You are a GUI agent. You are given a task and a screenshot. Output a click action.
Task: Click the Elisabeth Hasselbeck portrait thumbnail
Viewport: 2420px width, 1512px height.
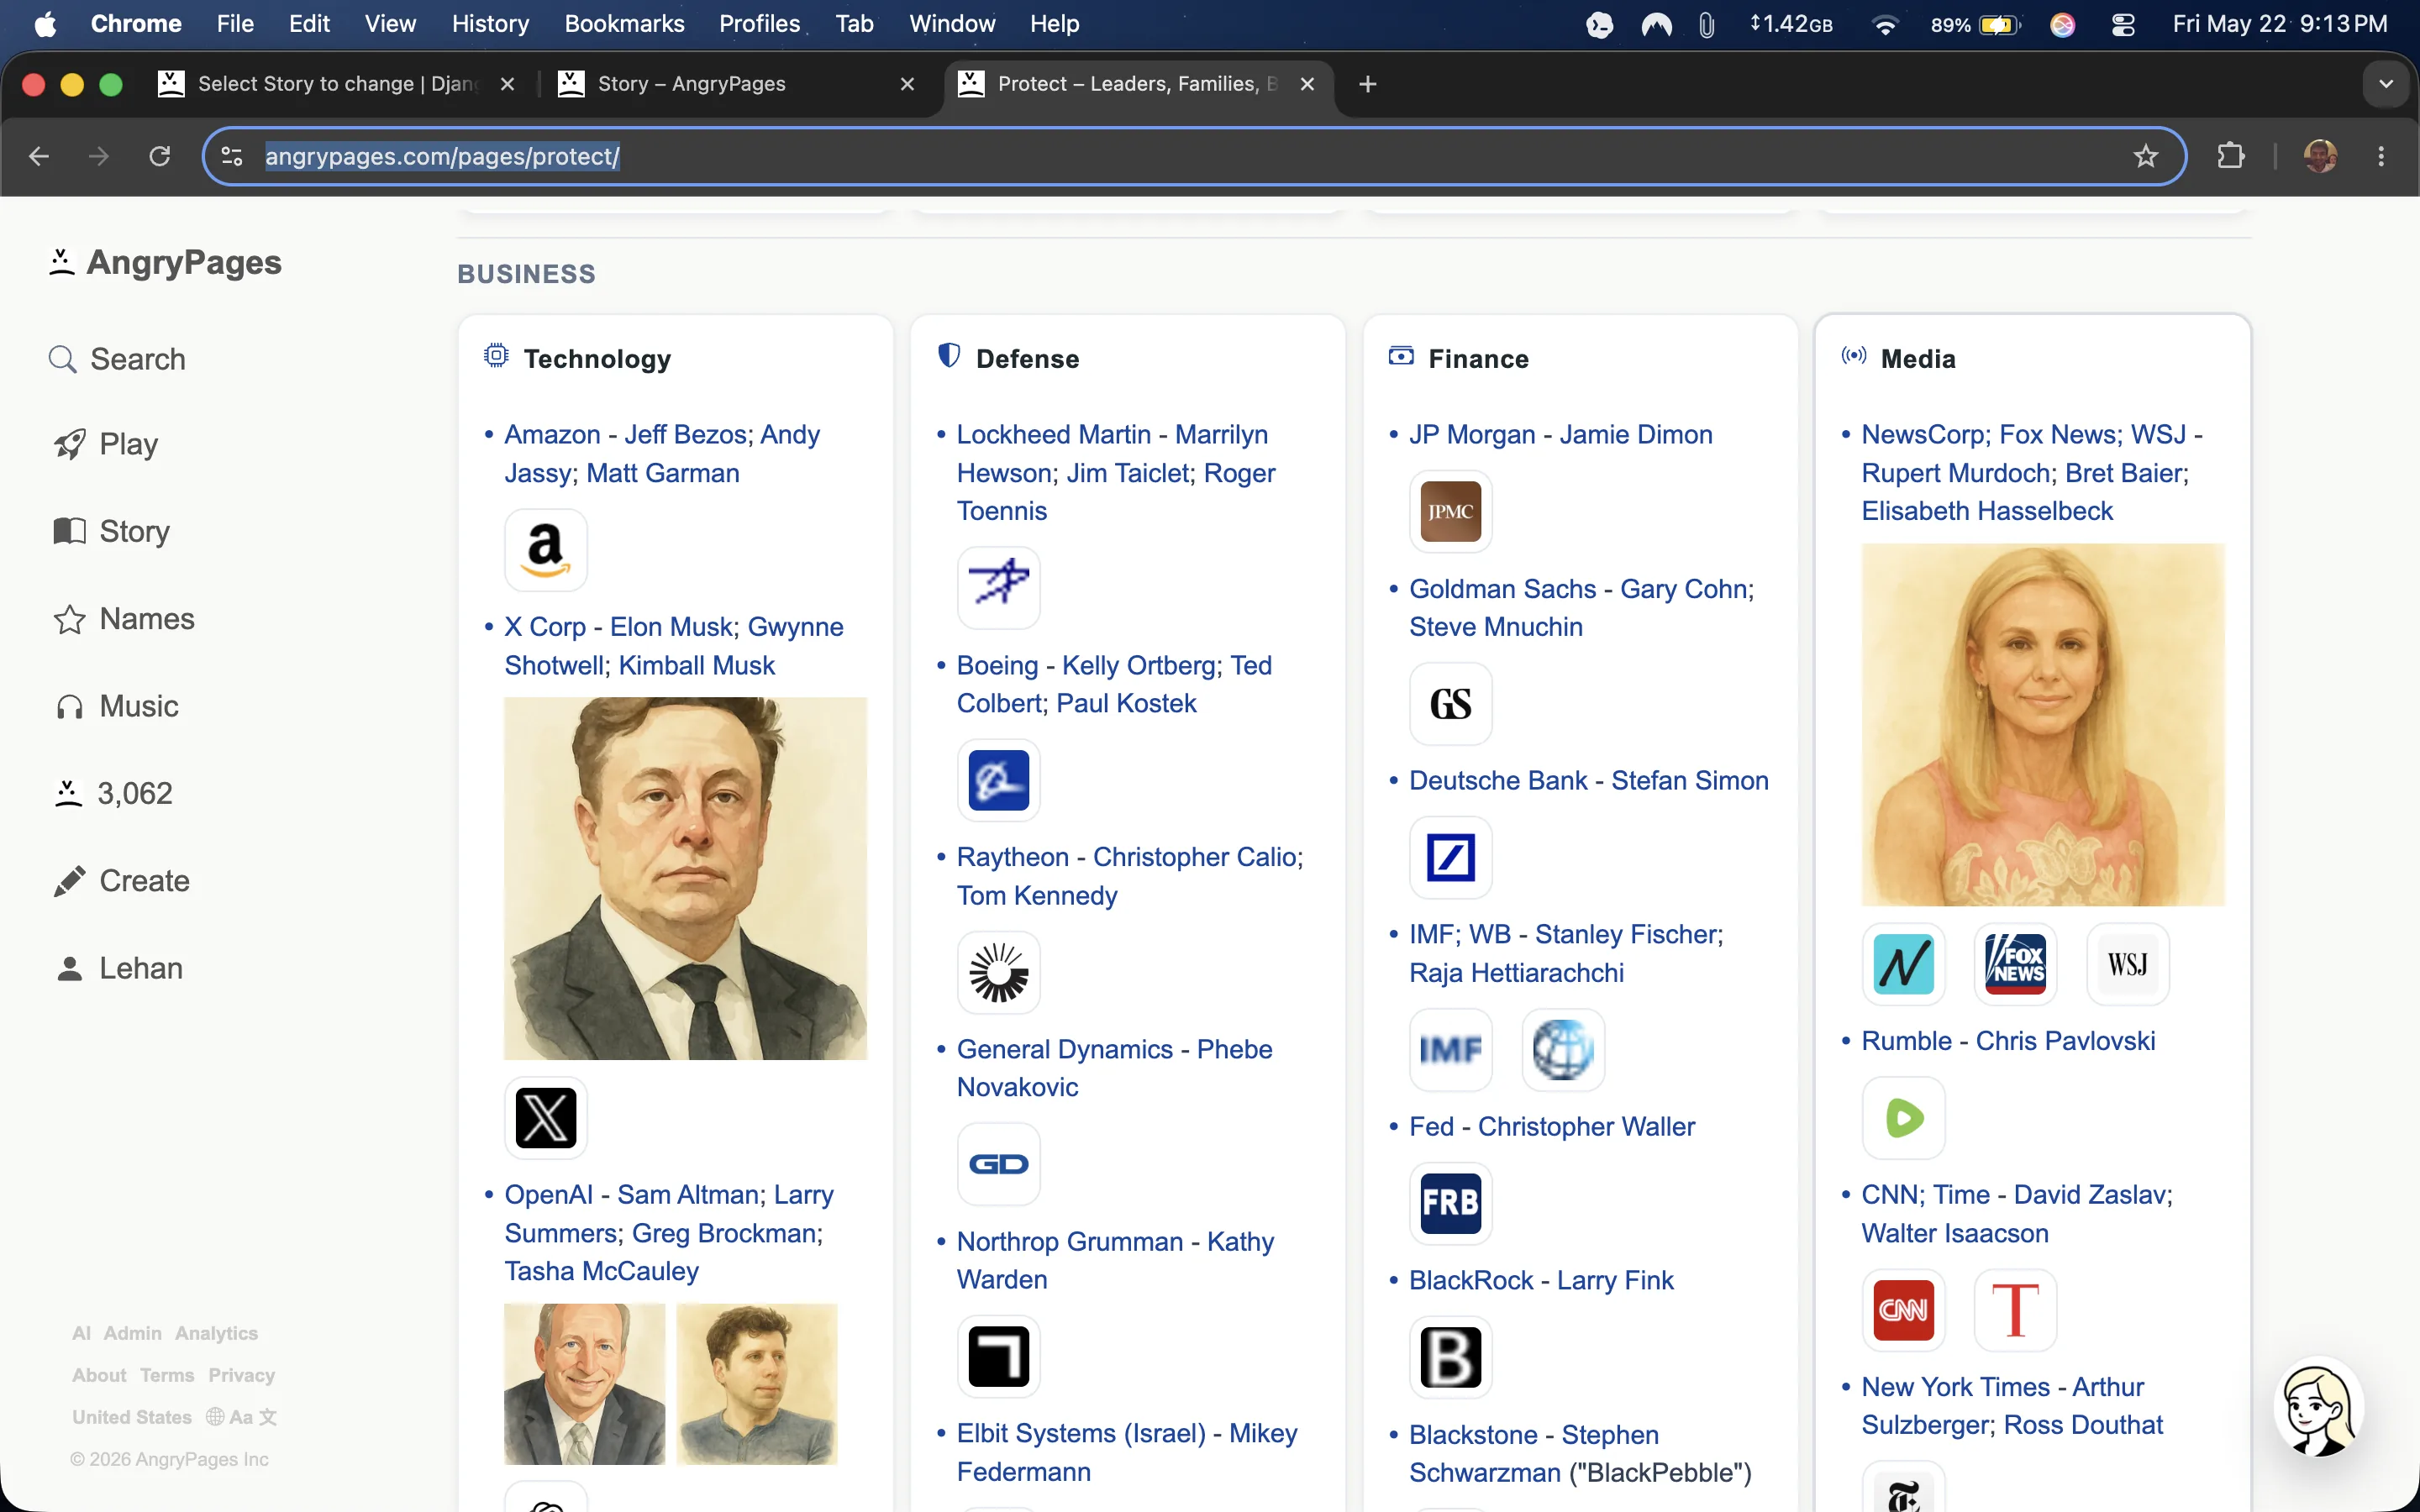click(2042, 725)
